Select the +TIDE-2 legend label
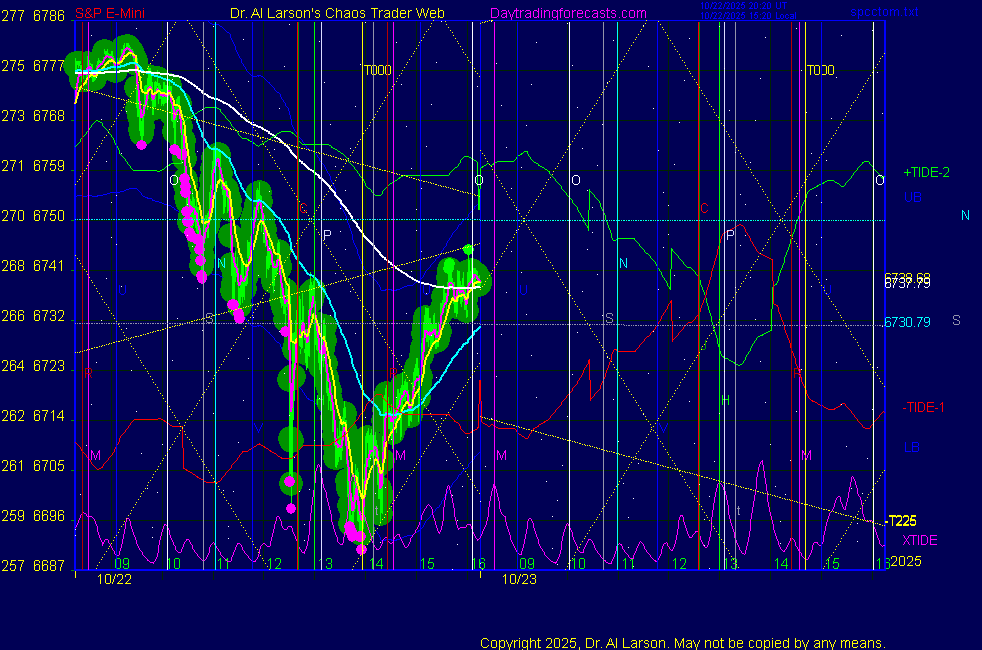 pyautogui.click(x=926, y=173)
